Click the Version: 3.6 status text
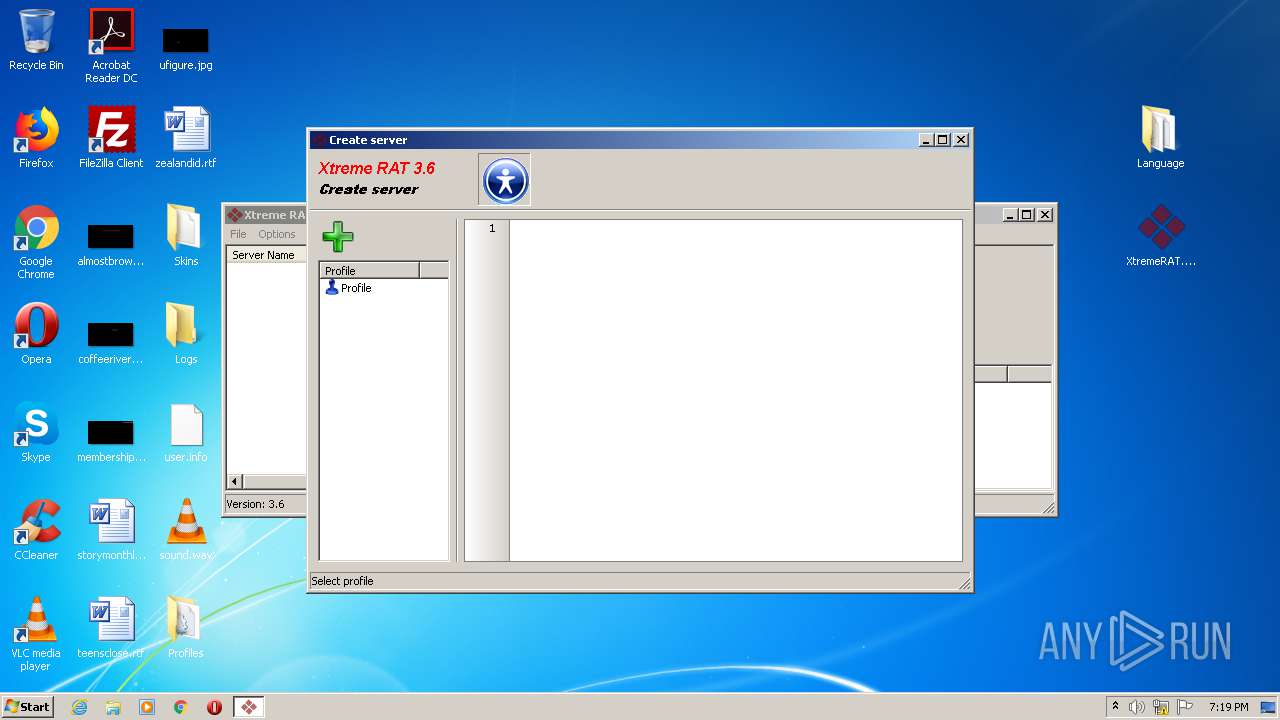Viewport: 1280px width, 720px height. (255, 504)
